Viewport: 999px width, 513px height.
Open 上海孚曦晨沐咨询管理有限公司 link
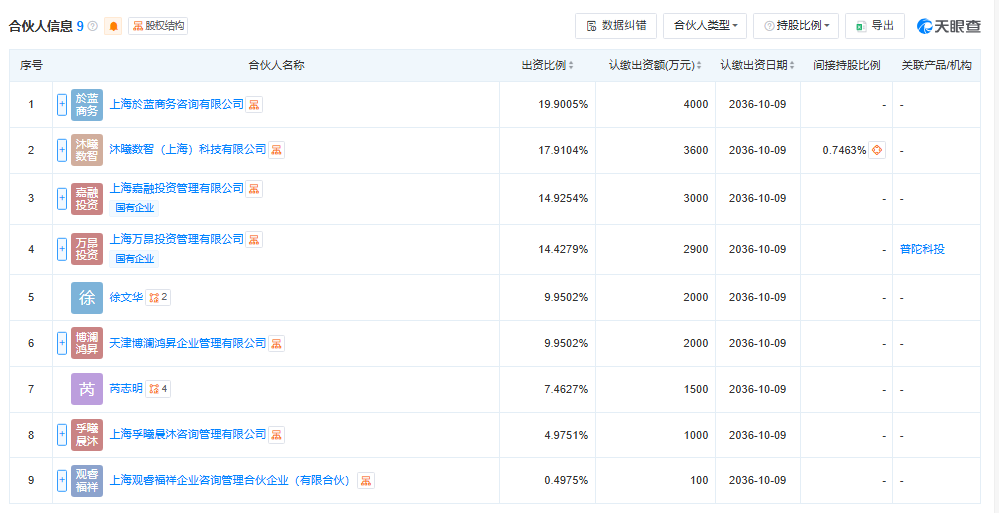(187, 435)
